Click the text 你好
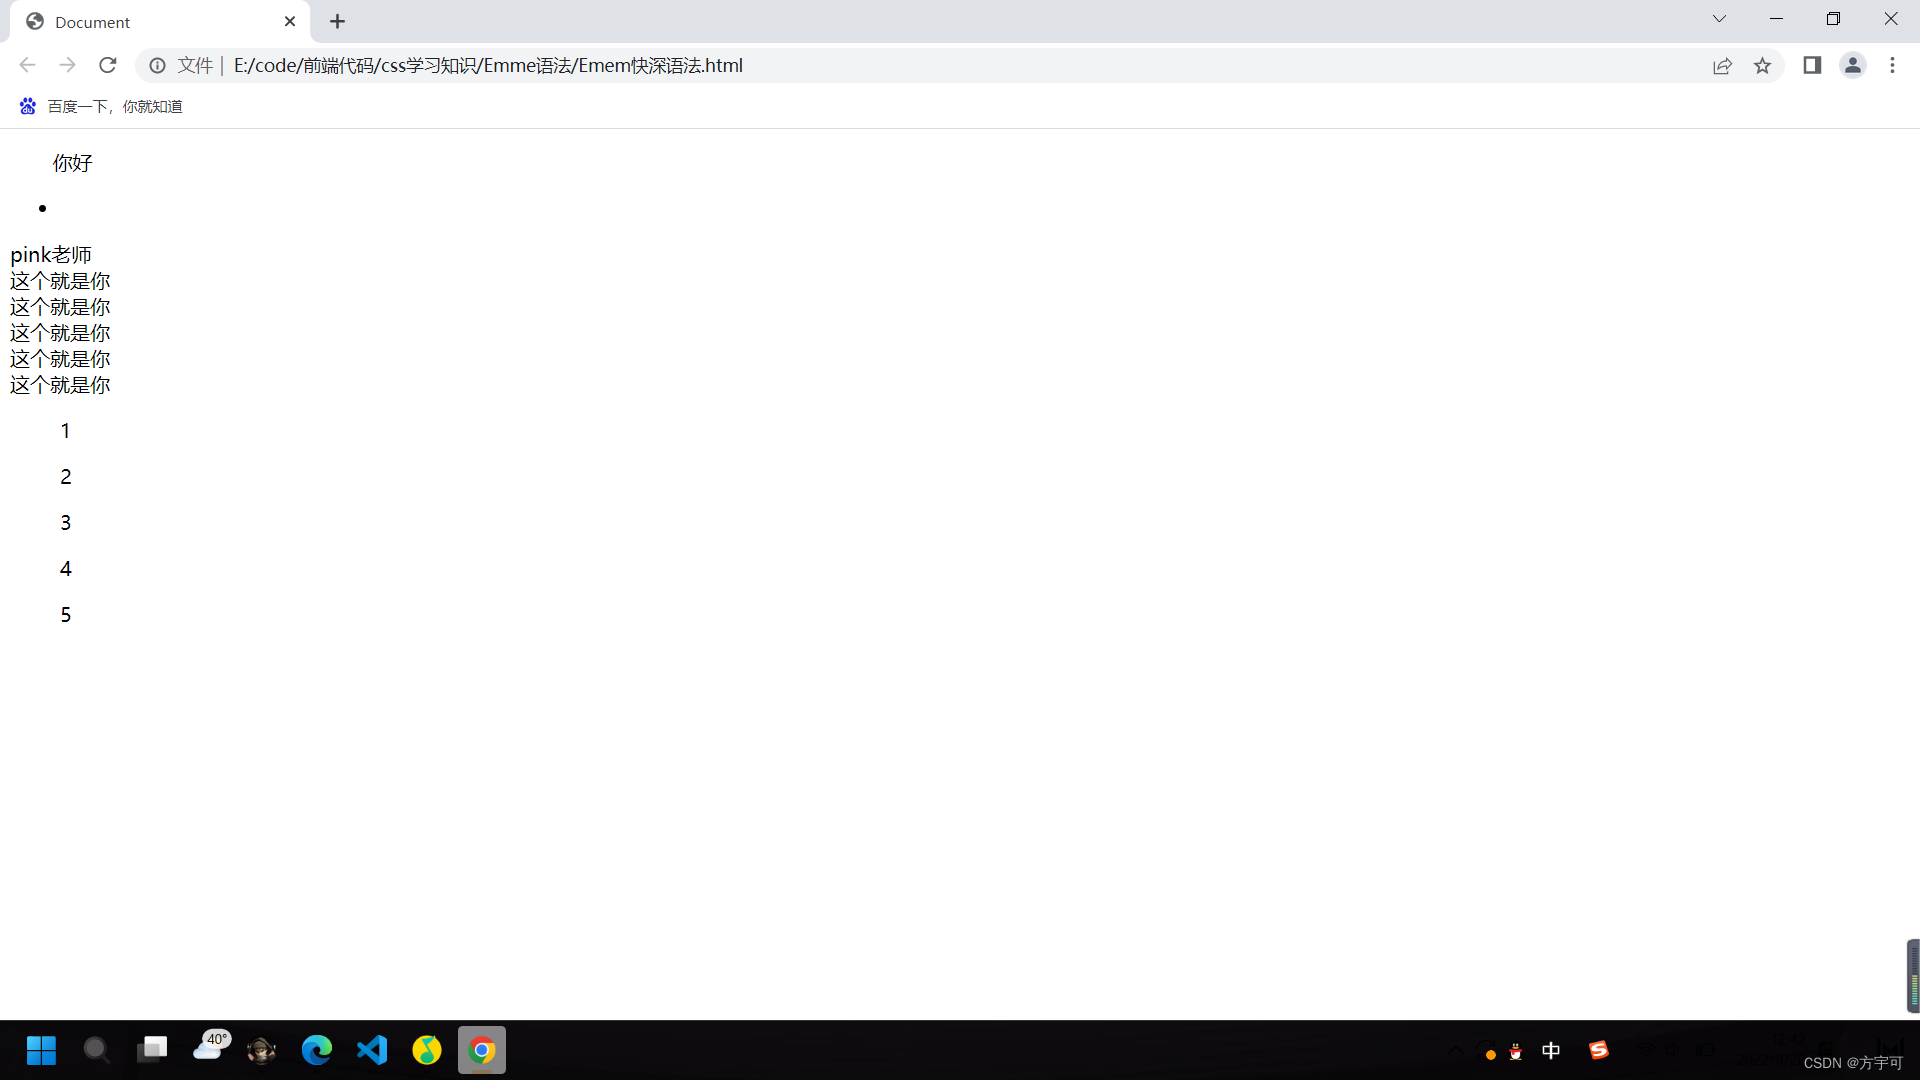This screenshot has height=1080, width=1920. 73,163
